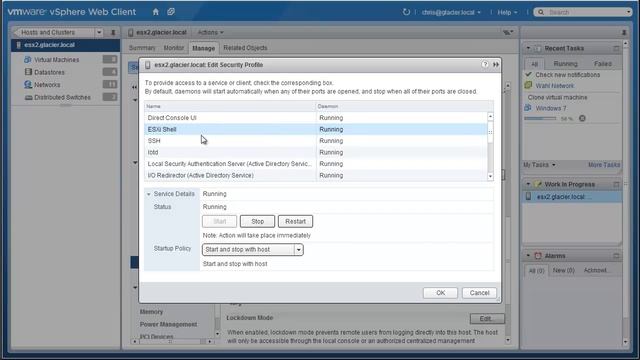Maximize the Recent Tasks panel
This screenshot has width=640, height=360.
[x=616, y=48]
